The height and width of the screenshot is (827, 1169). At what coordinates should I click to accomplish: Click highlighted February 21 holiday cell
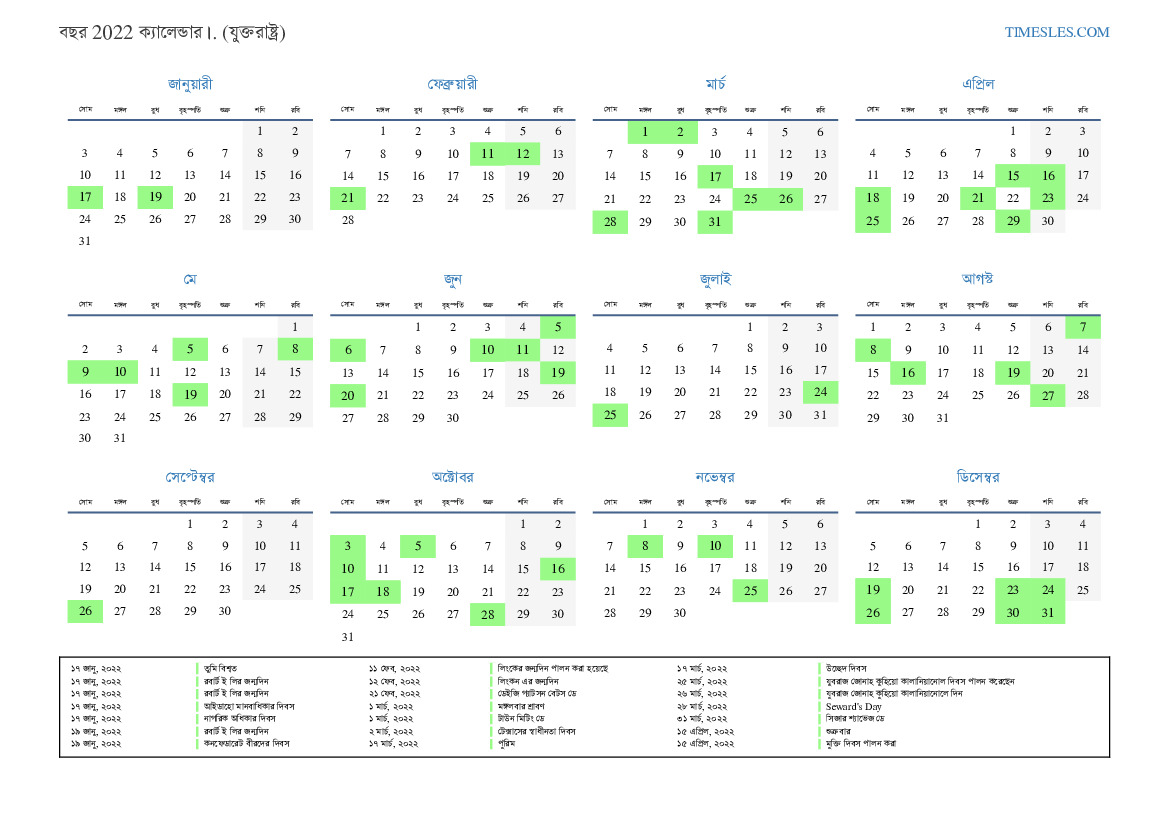pos(348,197)
